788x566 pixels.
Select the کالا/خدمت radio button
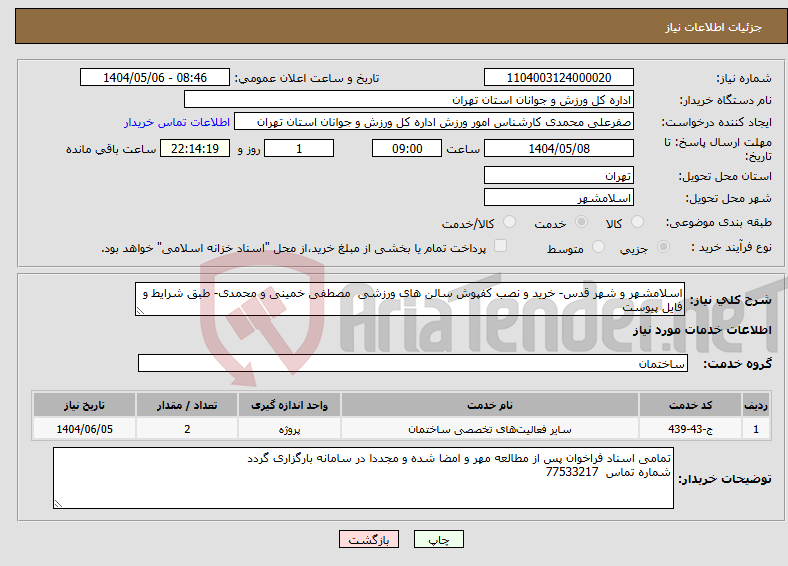(510, 222)
